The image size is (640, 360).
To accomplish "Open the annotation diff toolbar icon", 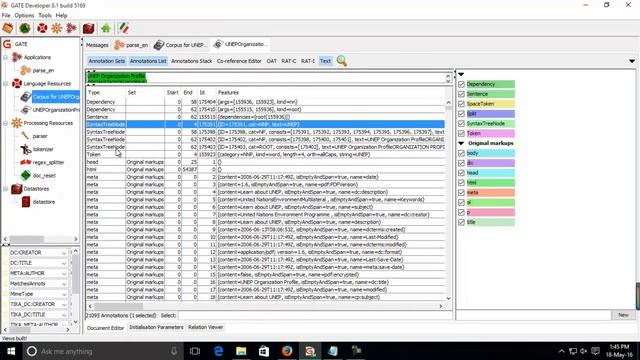I will coord(124,28).
